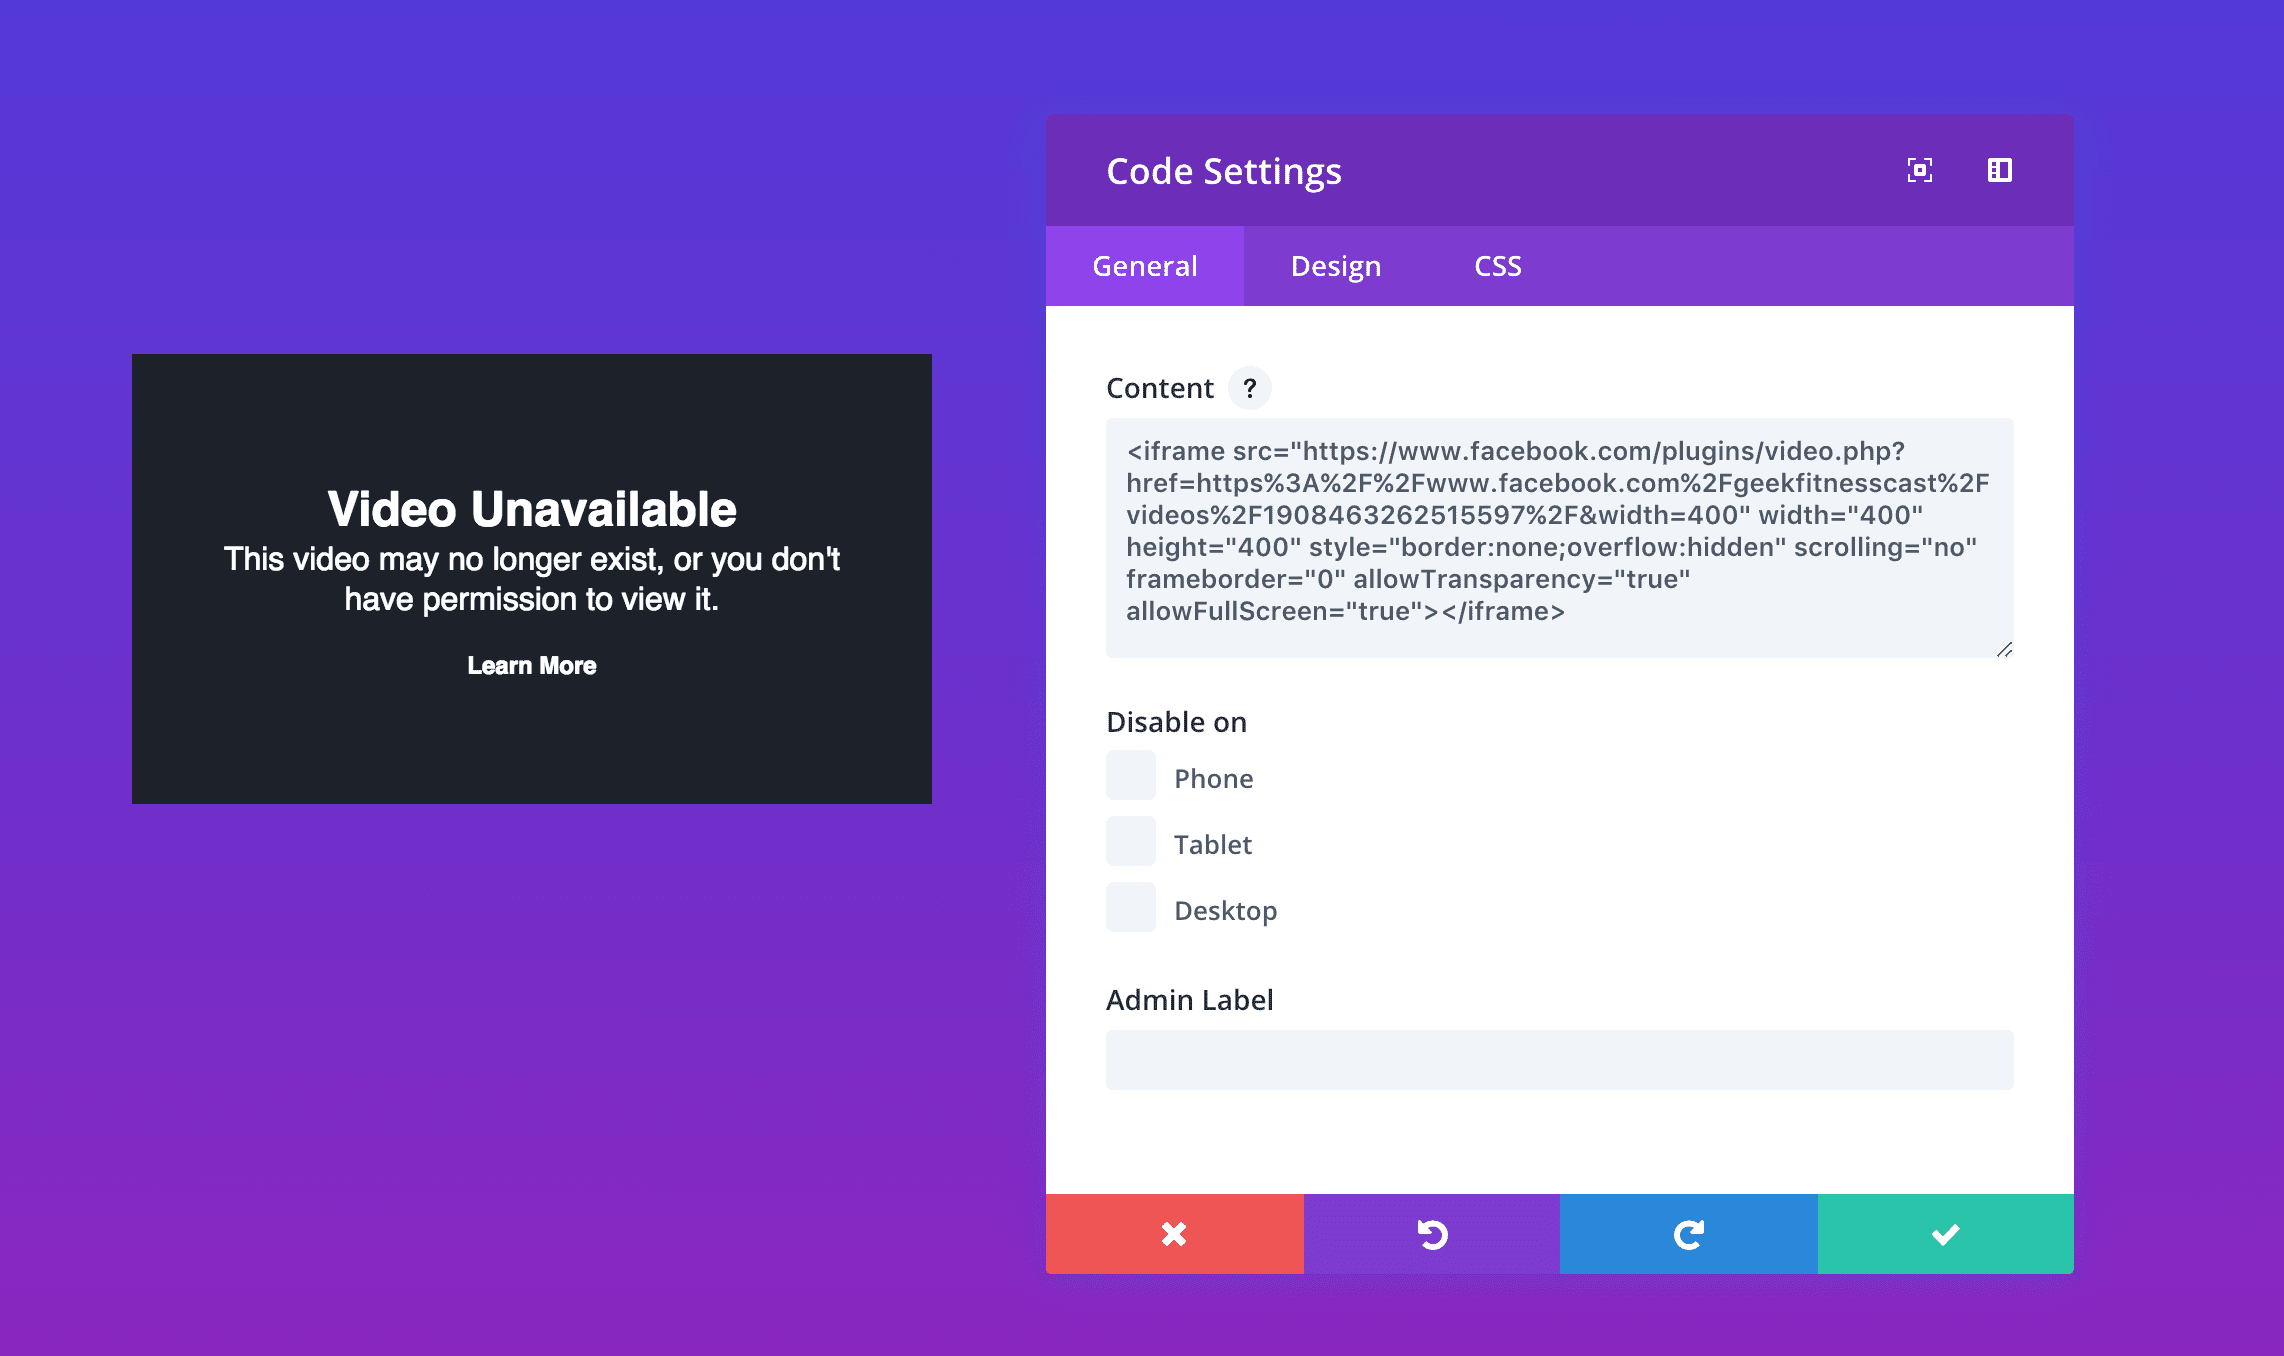
Task: Click the Desktop option label
Action: coord(1226,911)
